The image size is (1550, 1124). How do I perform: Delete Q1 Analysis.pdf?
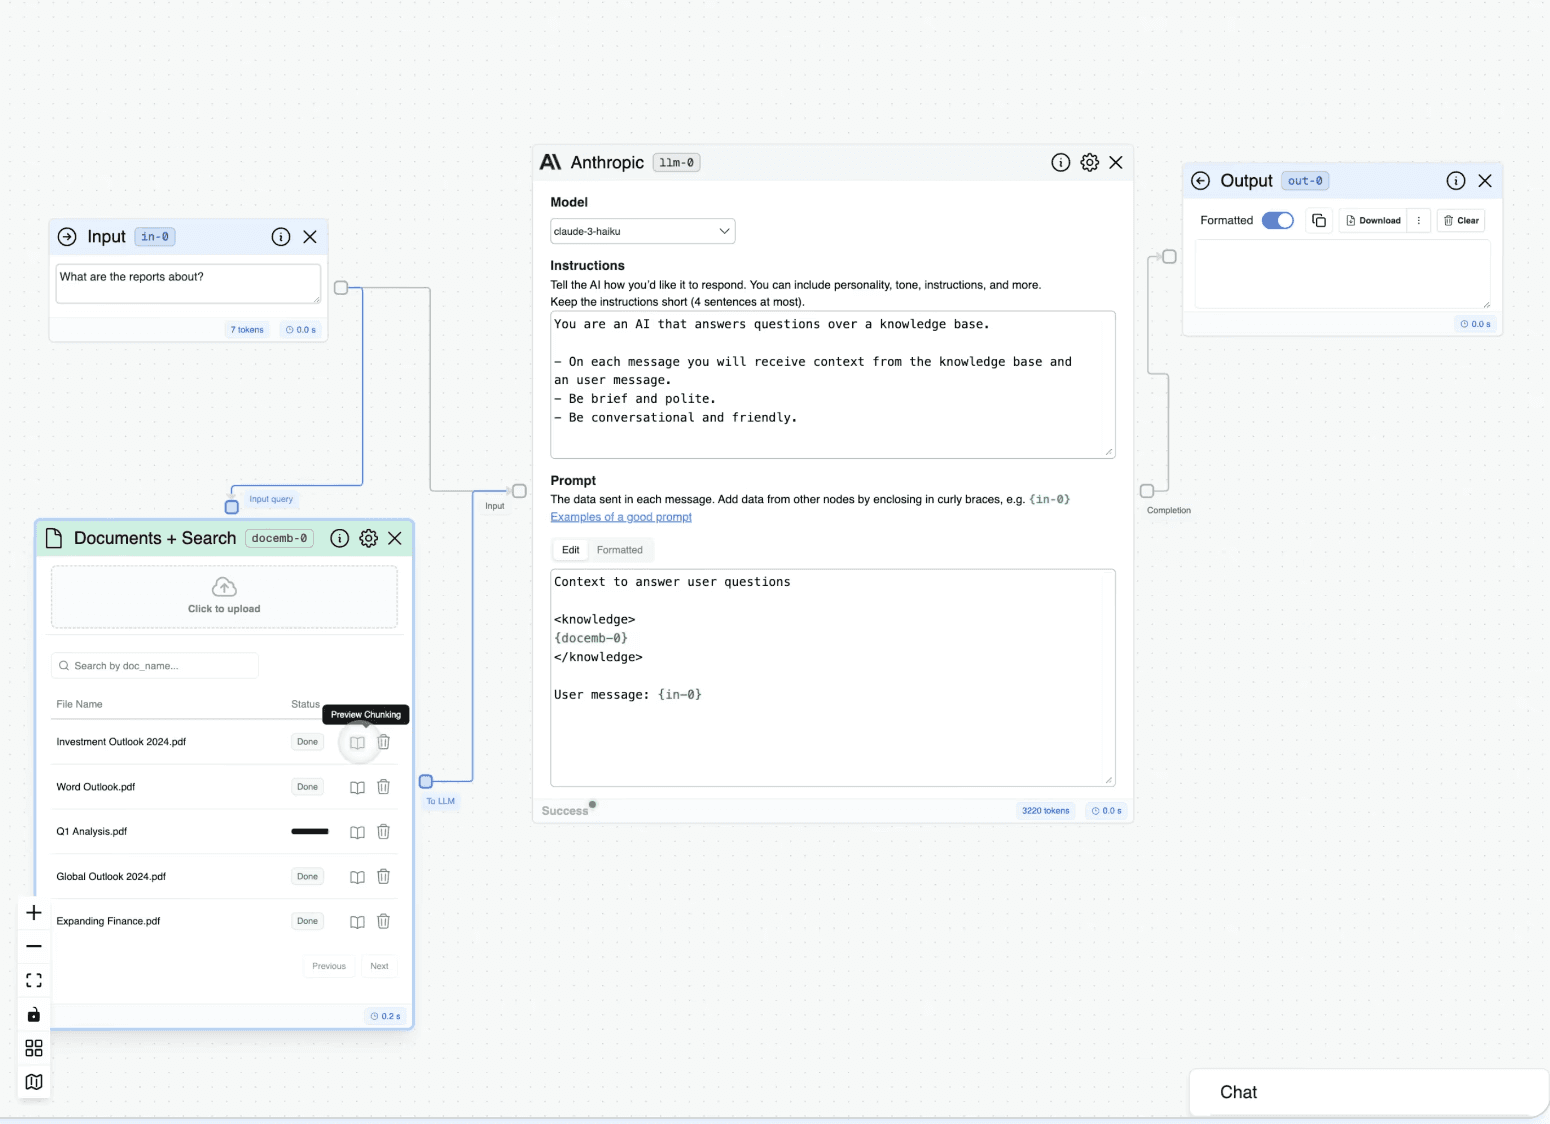point(383,832)
